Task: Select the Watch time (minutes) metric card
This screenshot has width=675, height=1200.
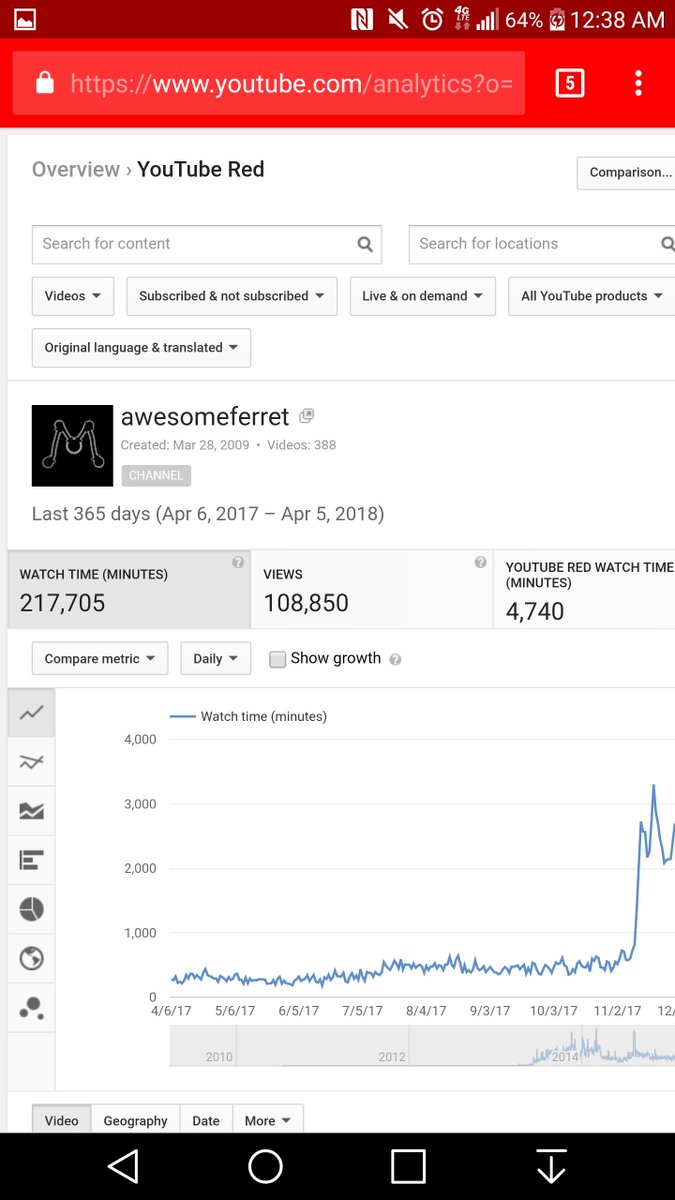Action: tap(129, 589)
